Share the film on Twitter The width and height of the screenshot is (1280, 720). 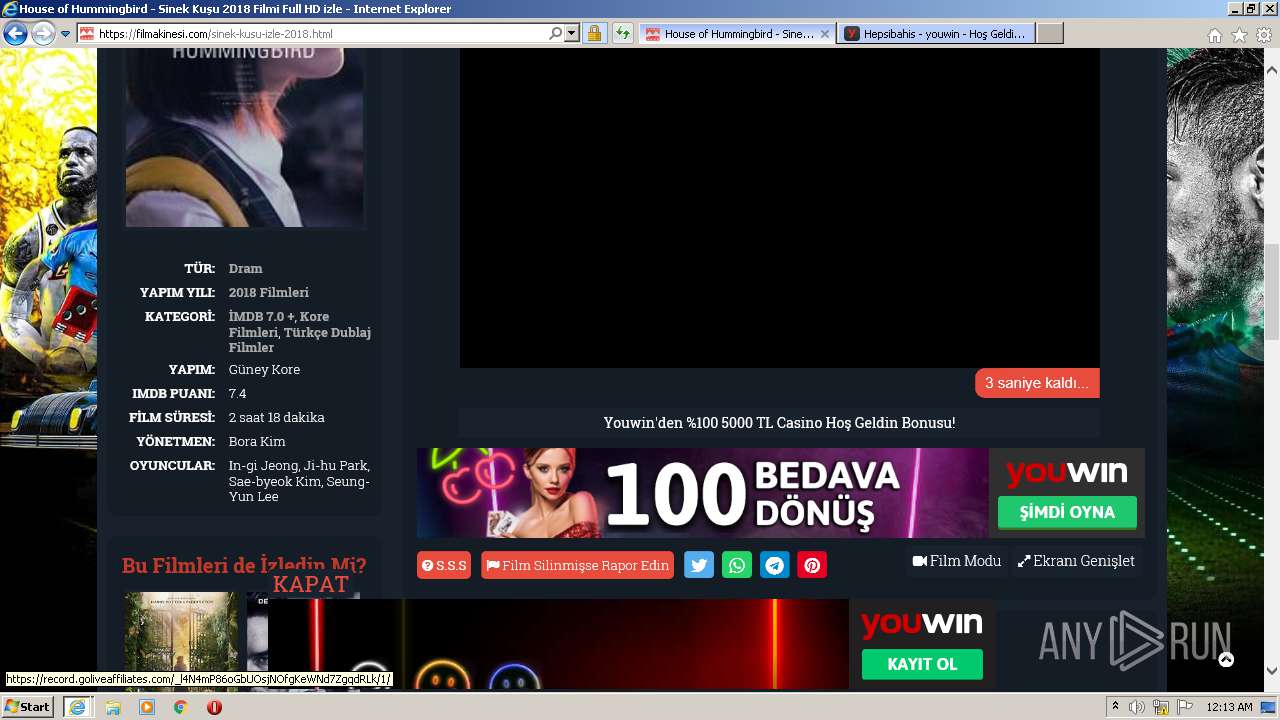click(699, 565)
